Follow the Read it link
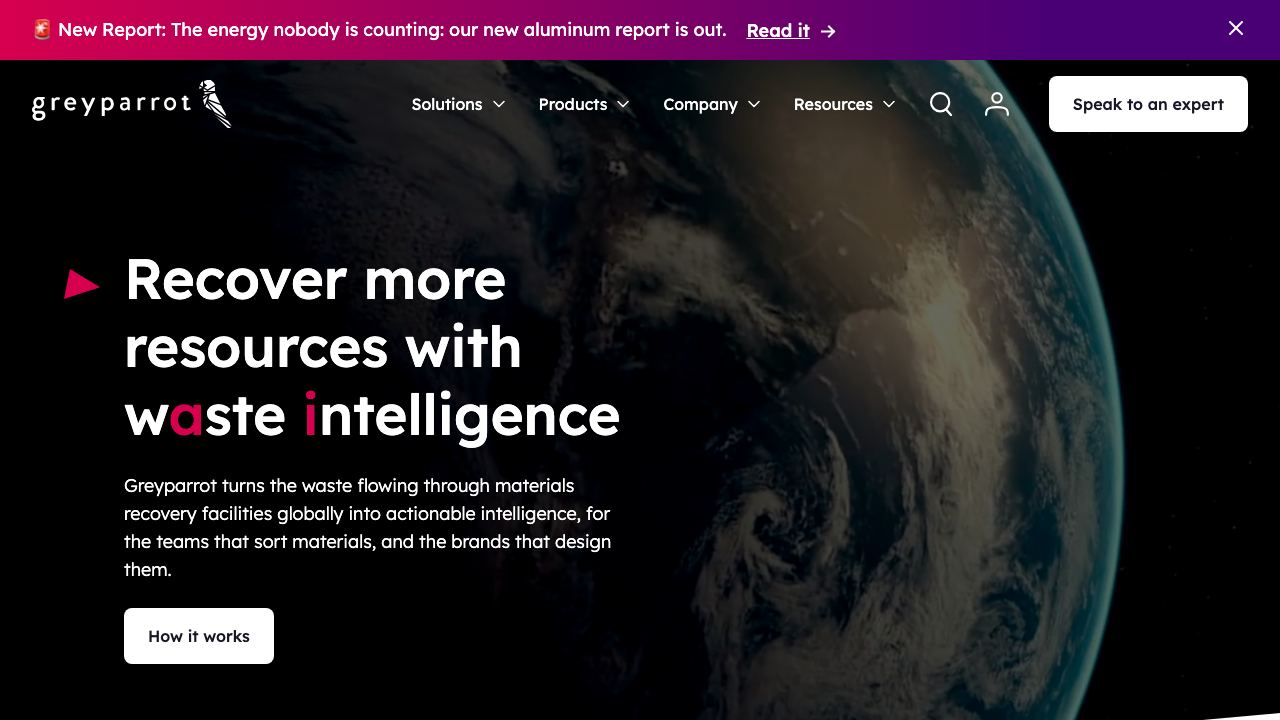The width and height of the screenshot is (1280, 720). click(778, 30)
